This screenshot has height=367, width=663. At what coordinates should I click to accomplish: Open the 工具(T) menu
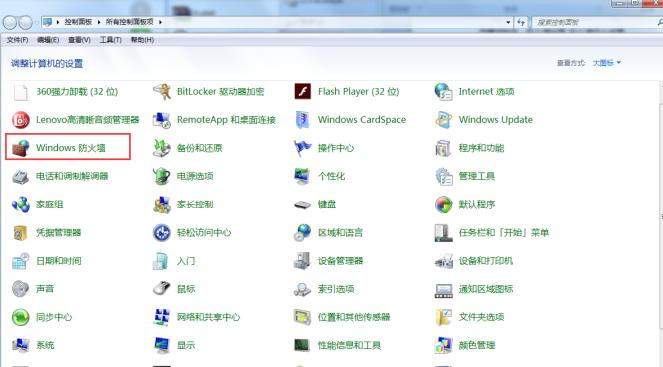coord(110,40)
